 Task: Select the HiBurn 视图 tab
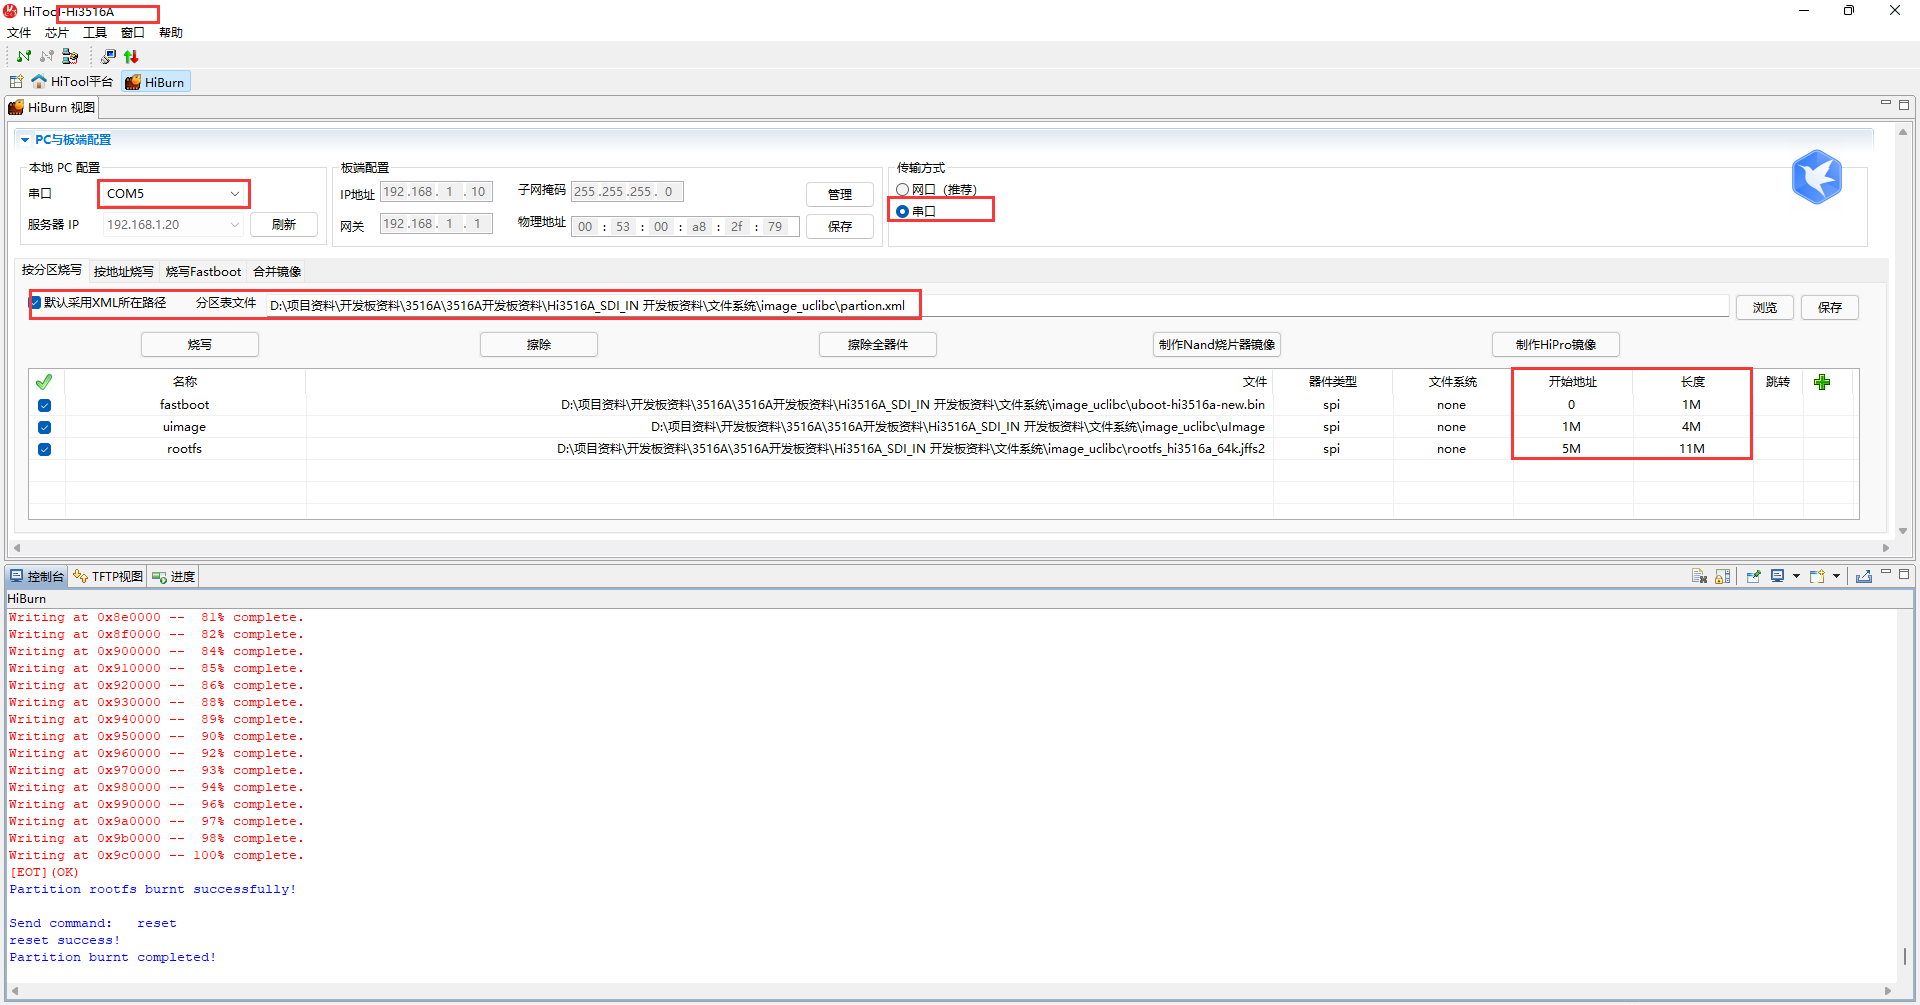click(x=52, y=108)
